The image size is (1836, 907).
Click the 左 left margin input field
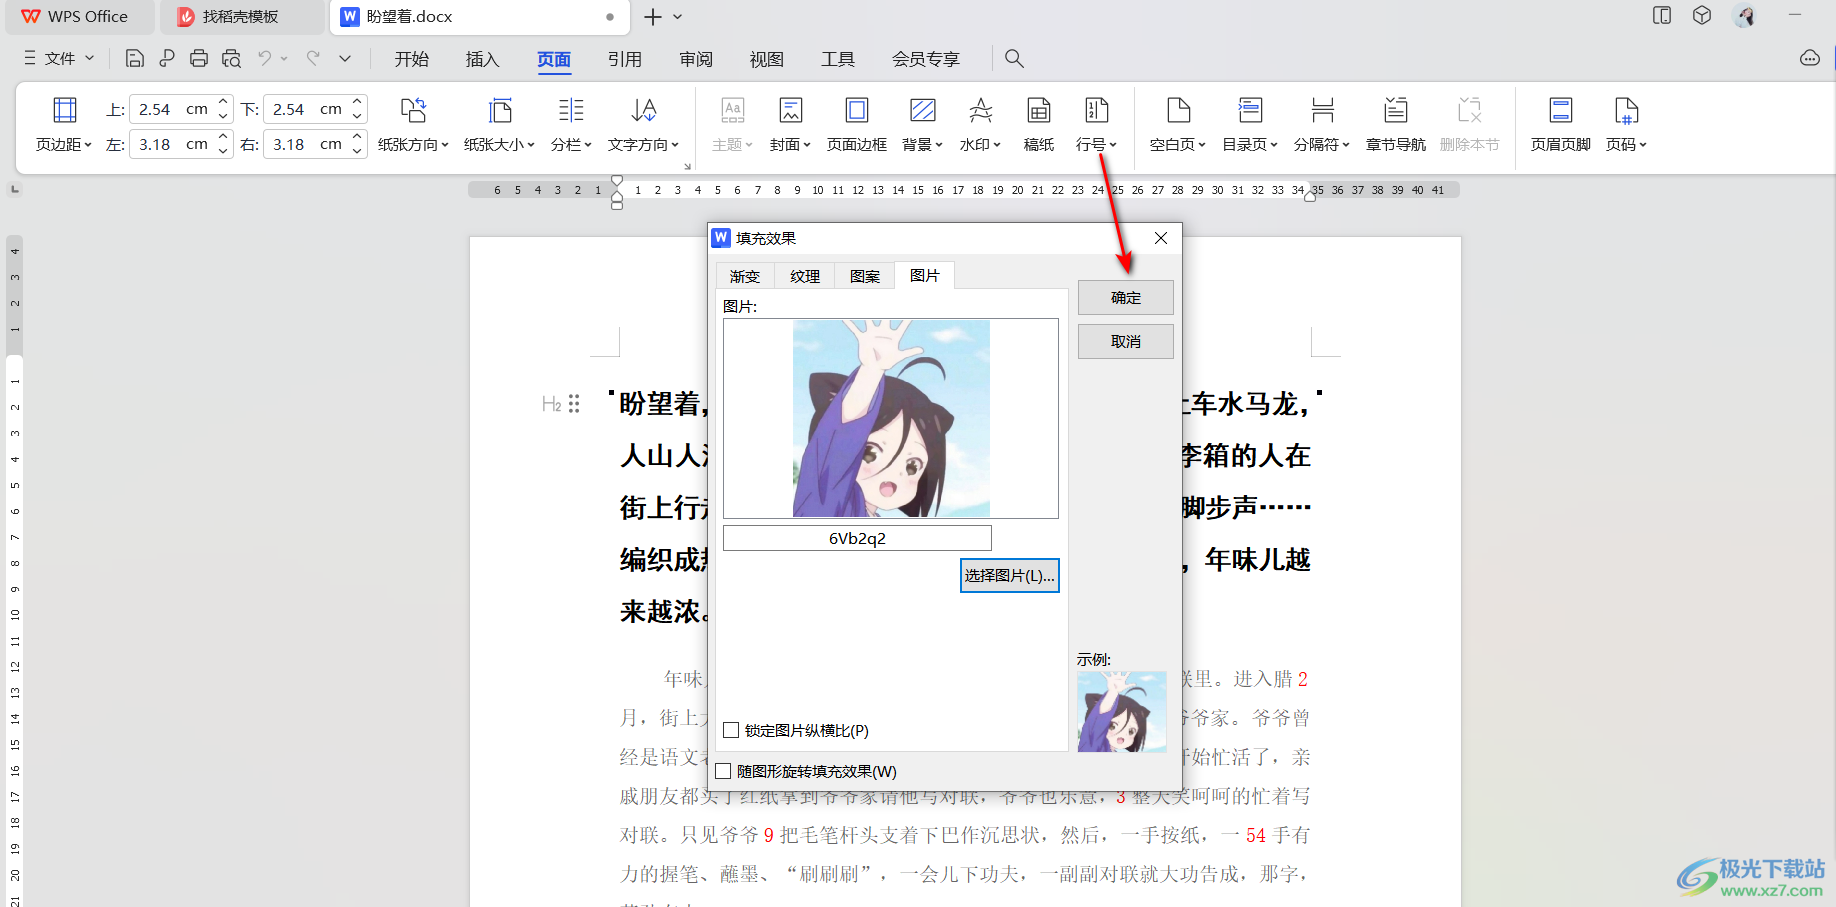point(172,144)
